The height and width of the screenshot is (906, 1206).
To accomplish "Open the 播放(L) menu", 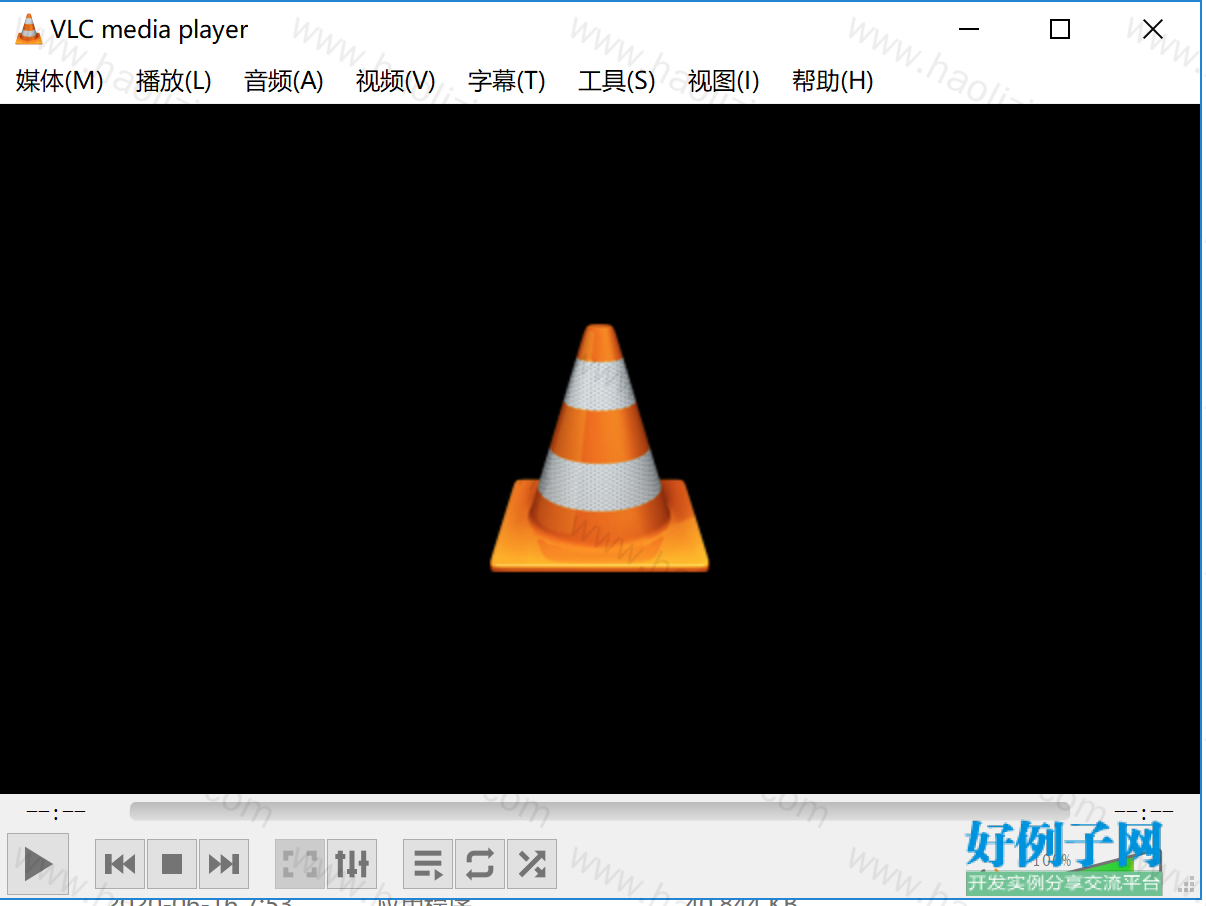I will click(x=174, y=81).
